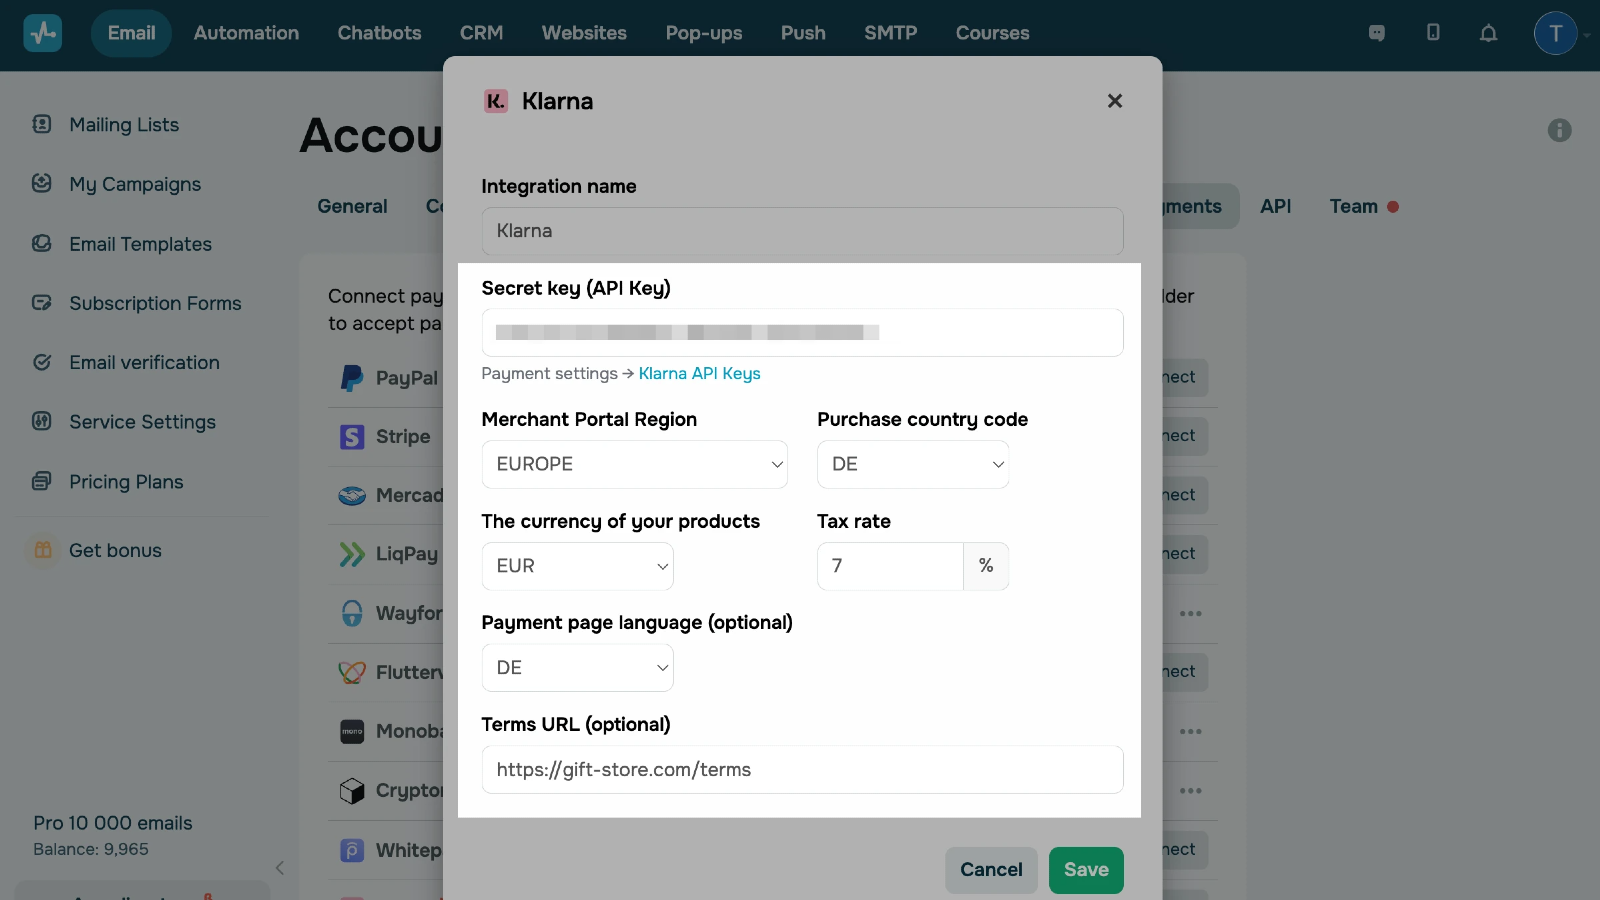Screen dimensions: 1600x900
Task: Open the Purchase country code dropdown
Action: coord(912,465)
